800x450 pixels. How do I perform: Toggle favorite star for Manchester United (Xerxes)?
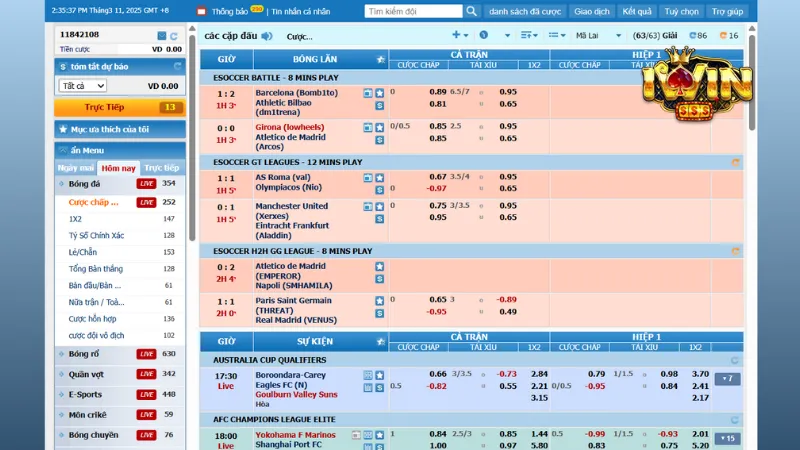point(380,207)
